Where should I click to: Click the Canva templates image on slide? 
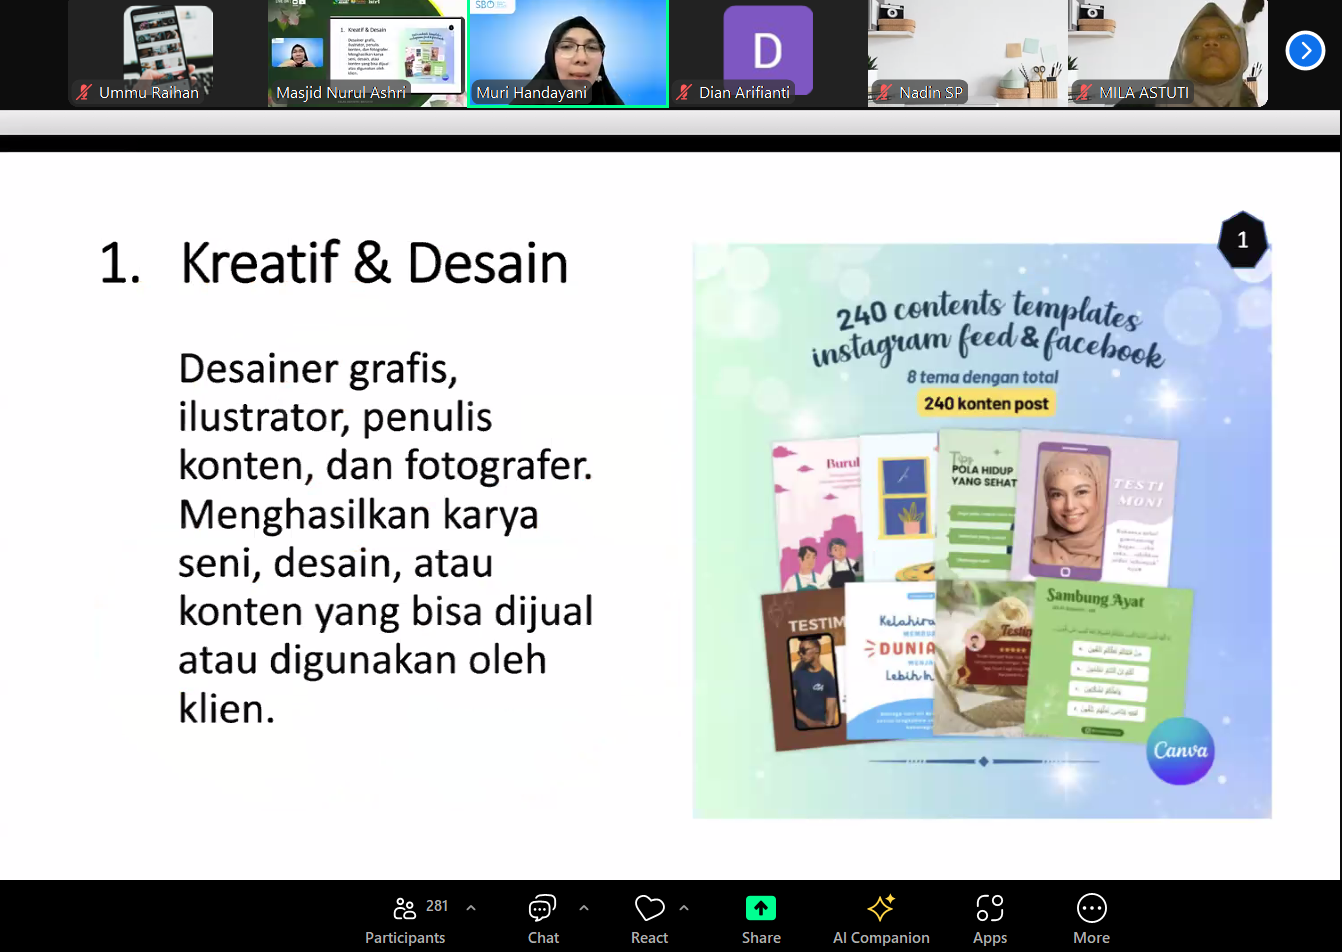[x=982, y=530]
